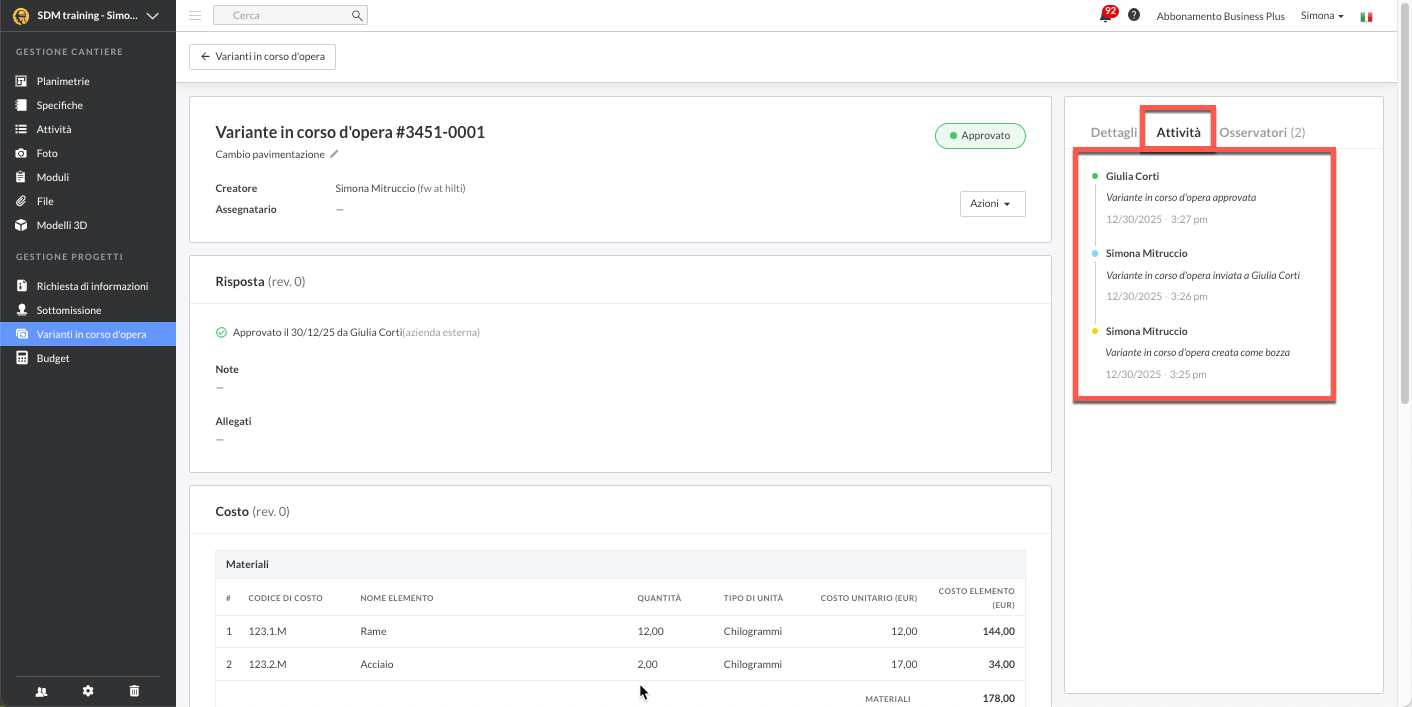The height and width of the screenshot is (707, 1412).
Task: Click the search magnifier icon
Action: click(x=357, y=16)
